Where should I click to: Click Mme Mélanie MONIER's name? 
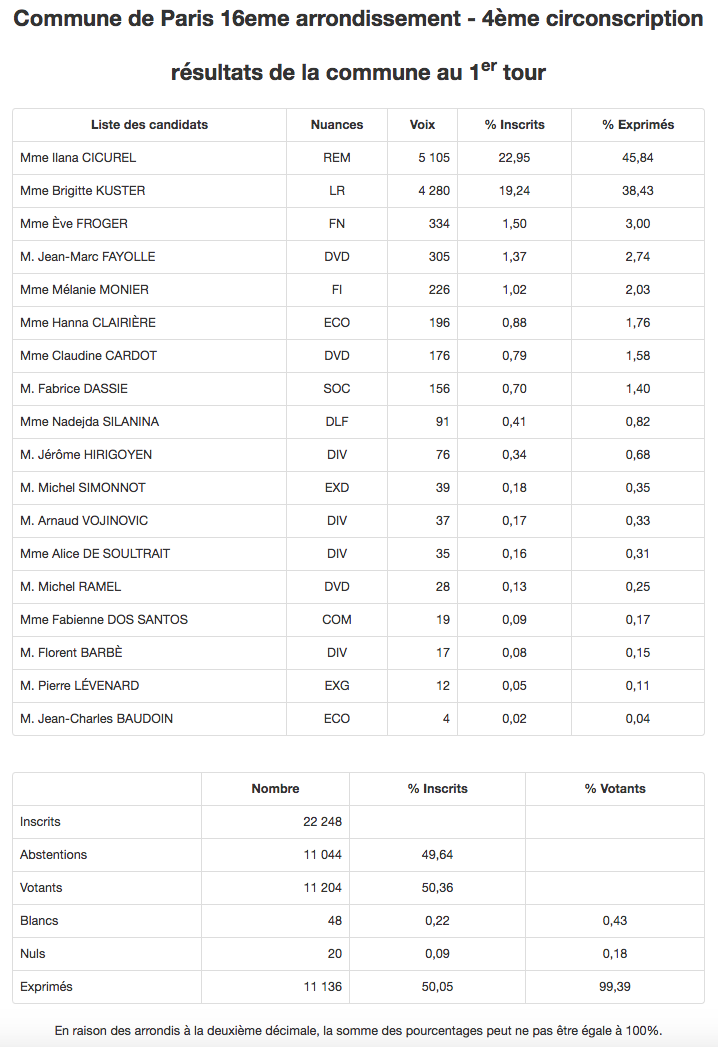[84, 290]
